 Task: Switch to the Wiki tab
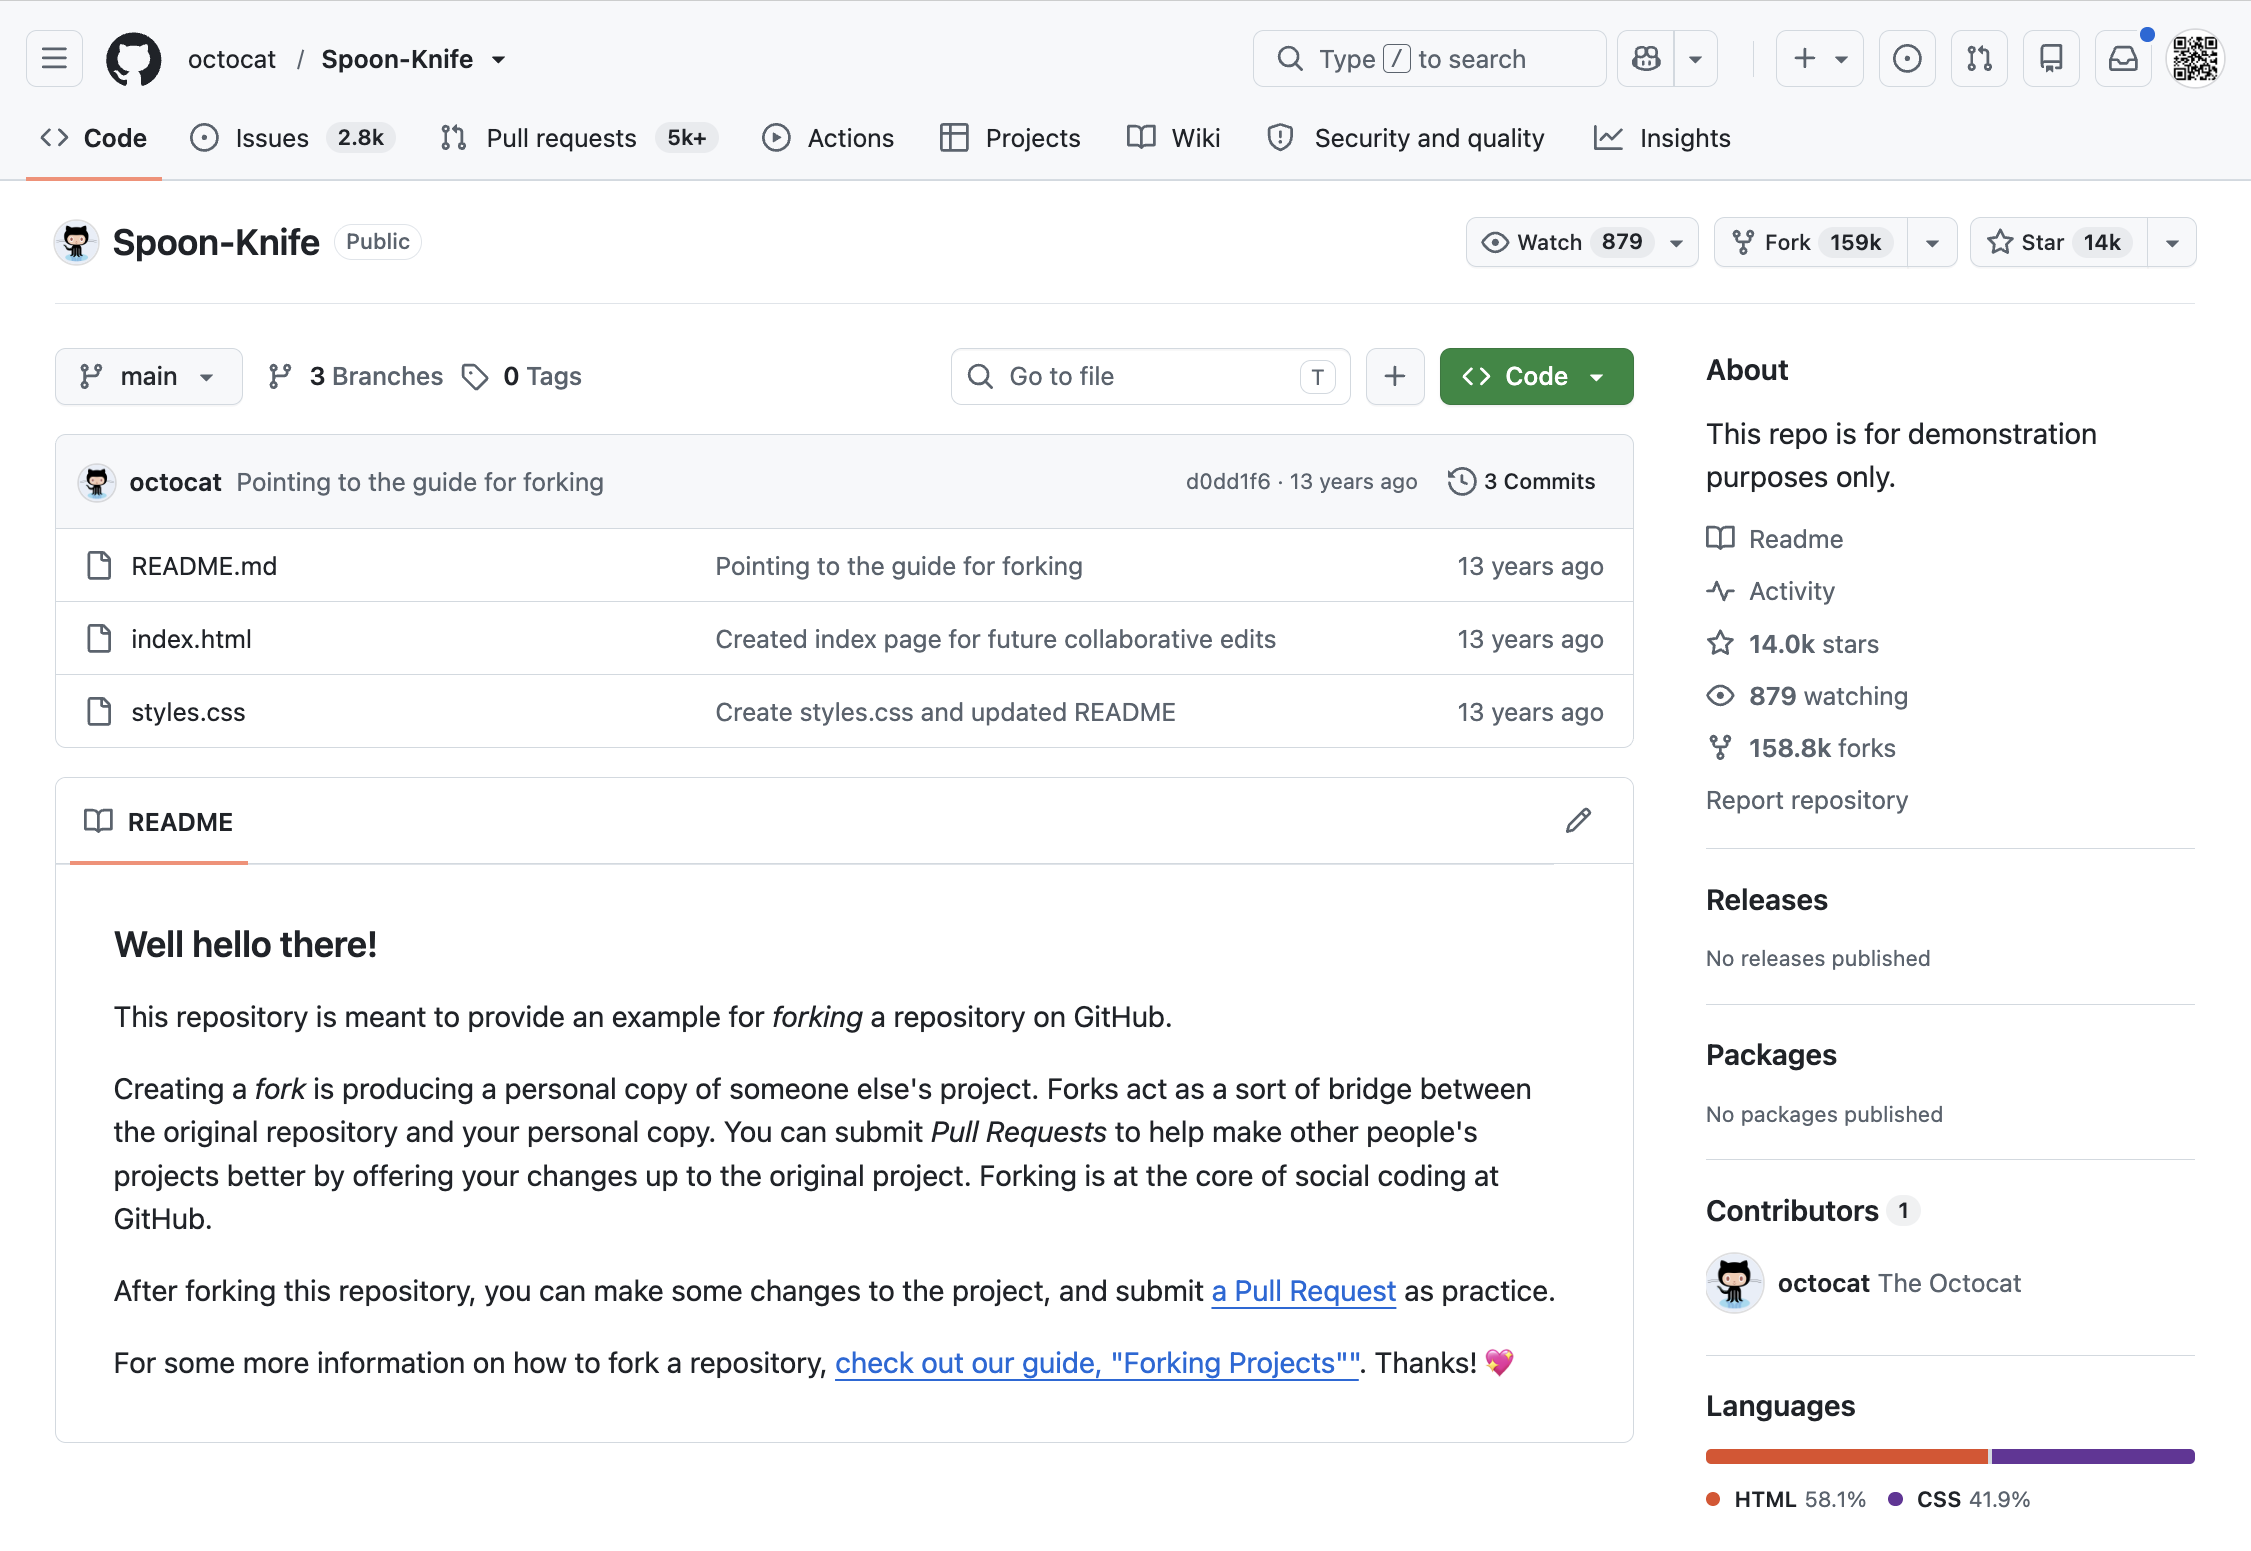pos(1173,138)
